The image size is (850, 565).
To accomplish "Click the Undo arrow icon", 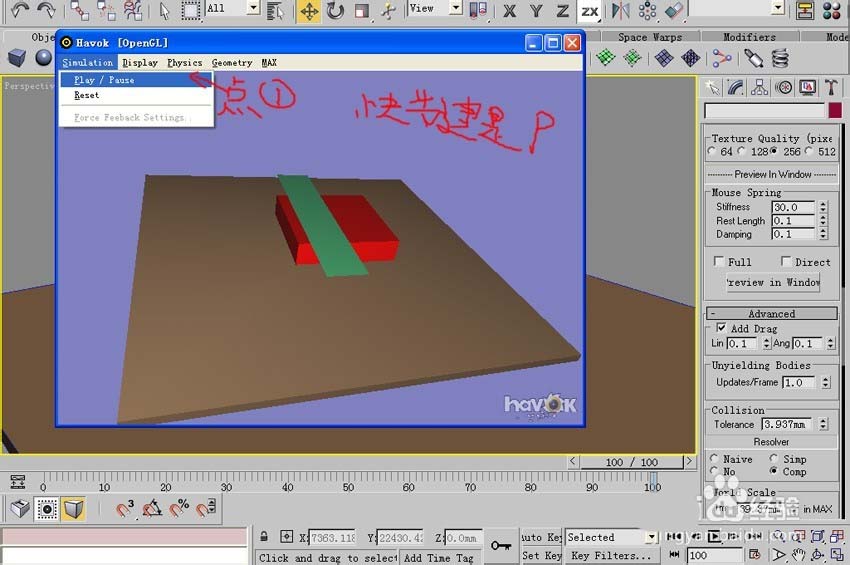I will [x=20, y=10].
